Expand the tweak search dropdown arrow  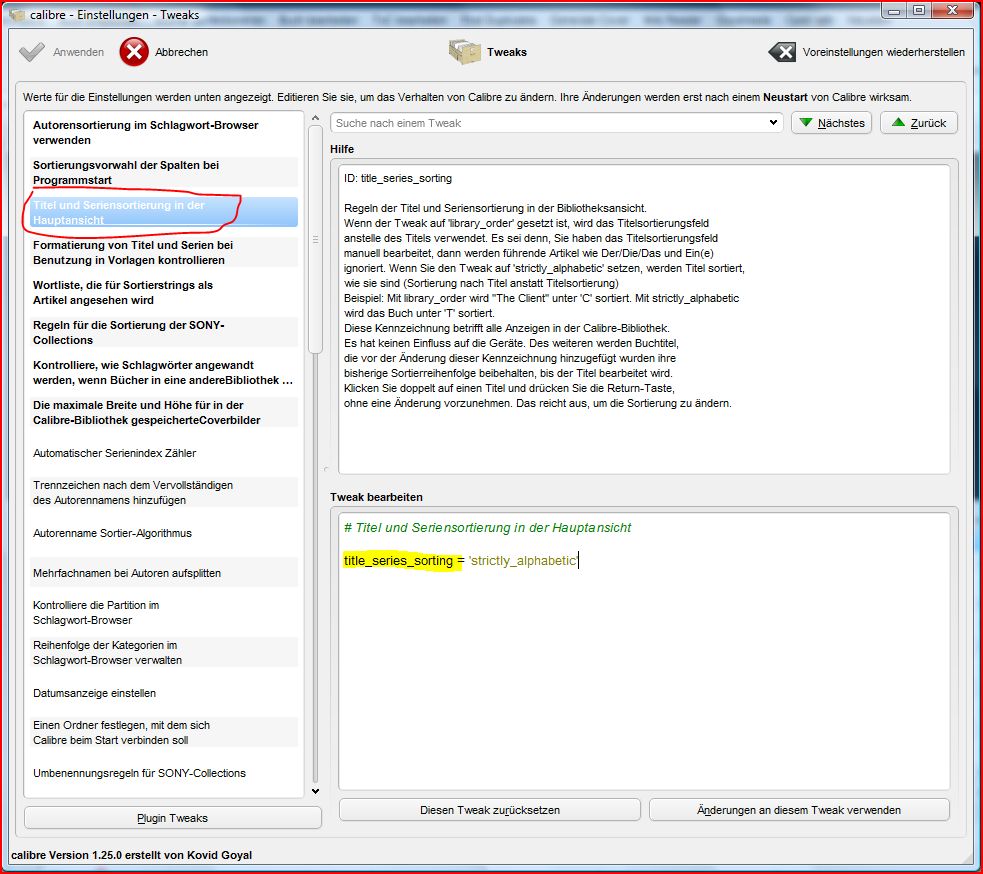pos(774,123)
